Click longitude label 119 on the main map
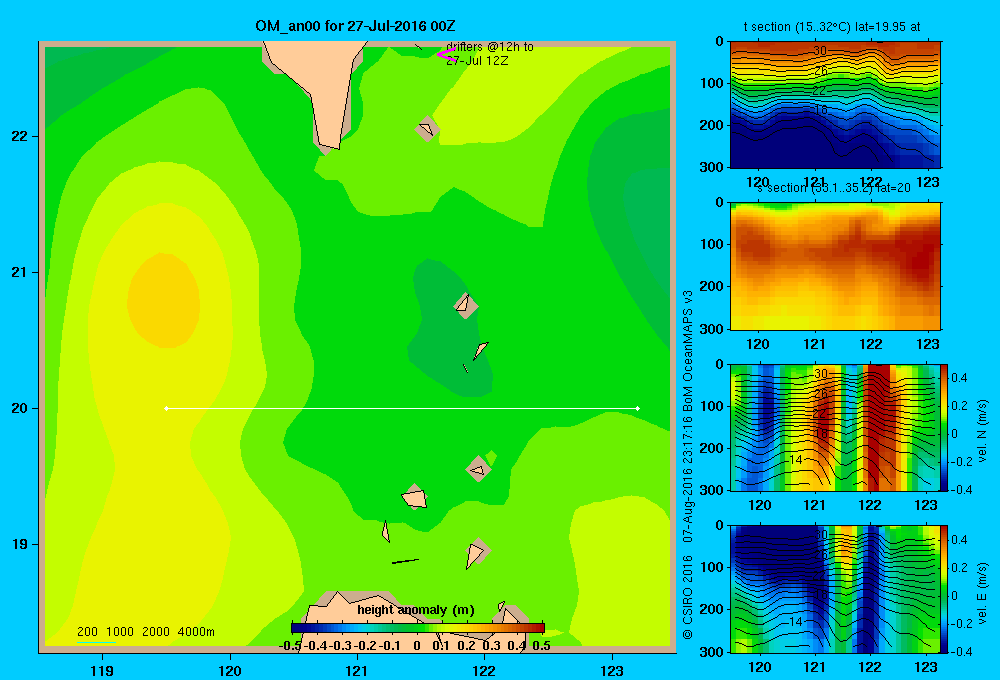 tap(102, 670)
